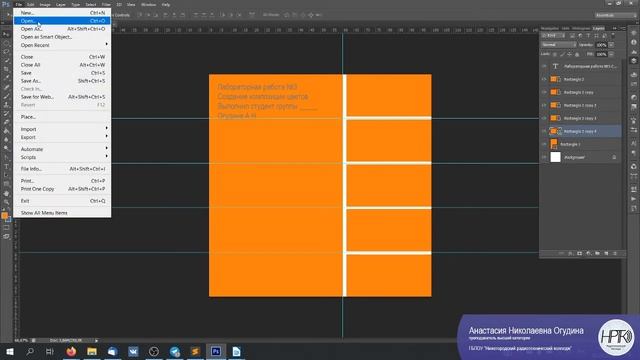Select the Zoom tool
Screen dimensions: 640x360
coord(6,202)
